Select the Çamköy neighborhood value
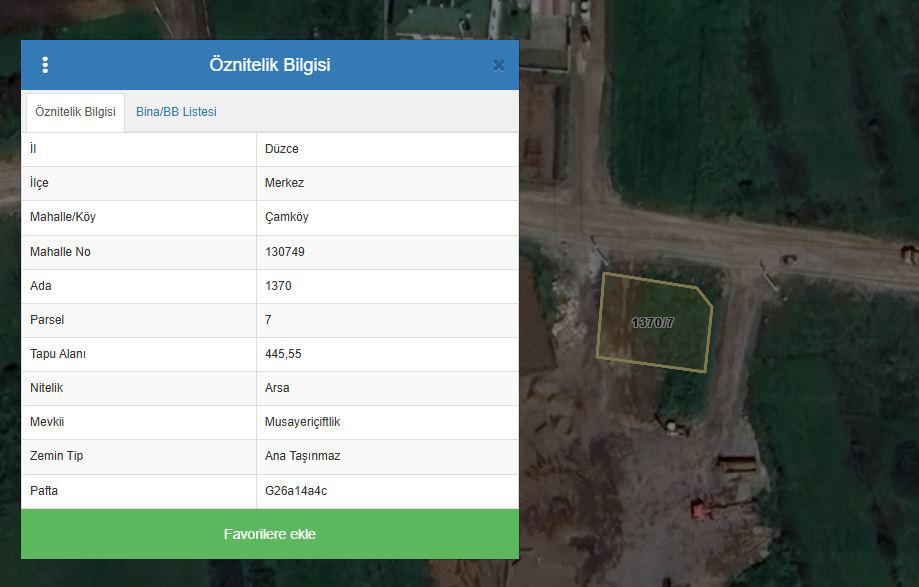The image size is (919, 587). click(286, 217)
